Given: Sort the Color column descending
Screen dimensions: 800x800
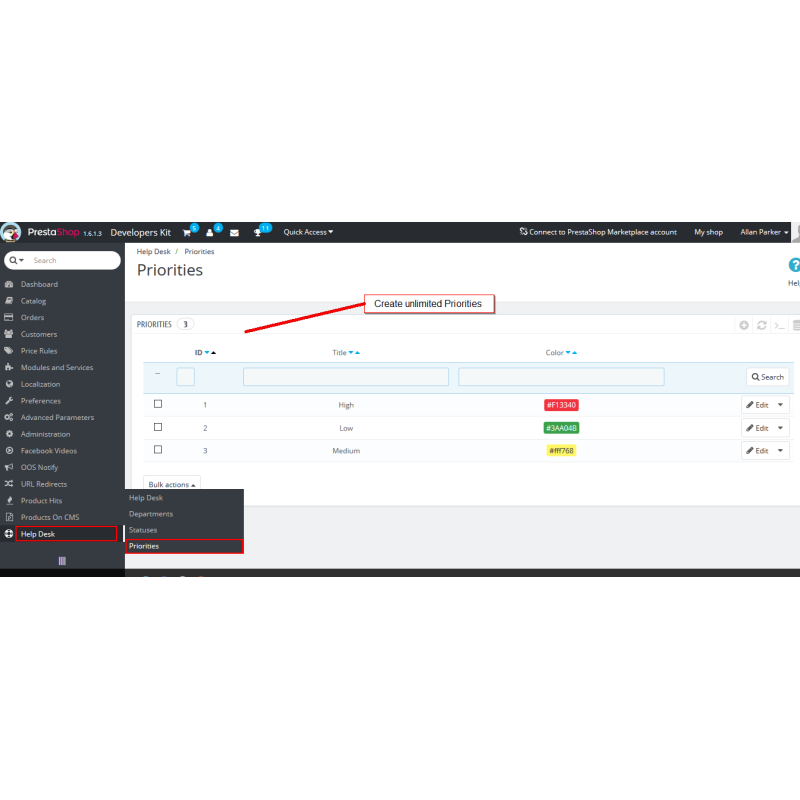Looking at the screenshot, I should pos(568,353).
